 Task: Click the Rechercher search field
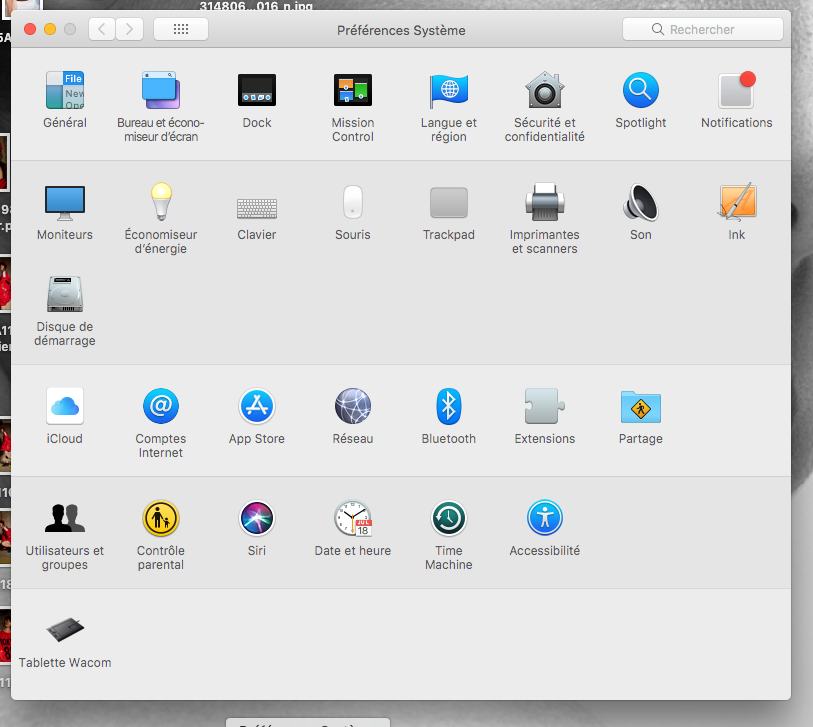pos(705,30)
